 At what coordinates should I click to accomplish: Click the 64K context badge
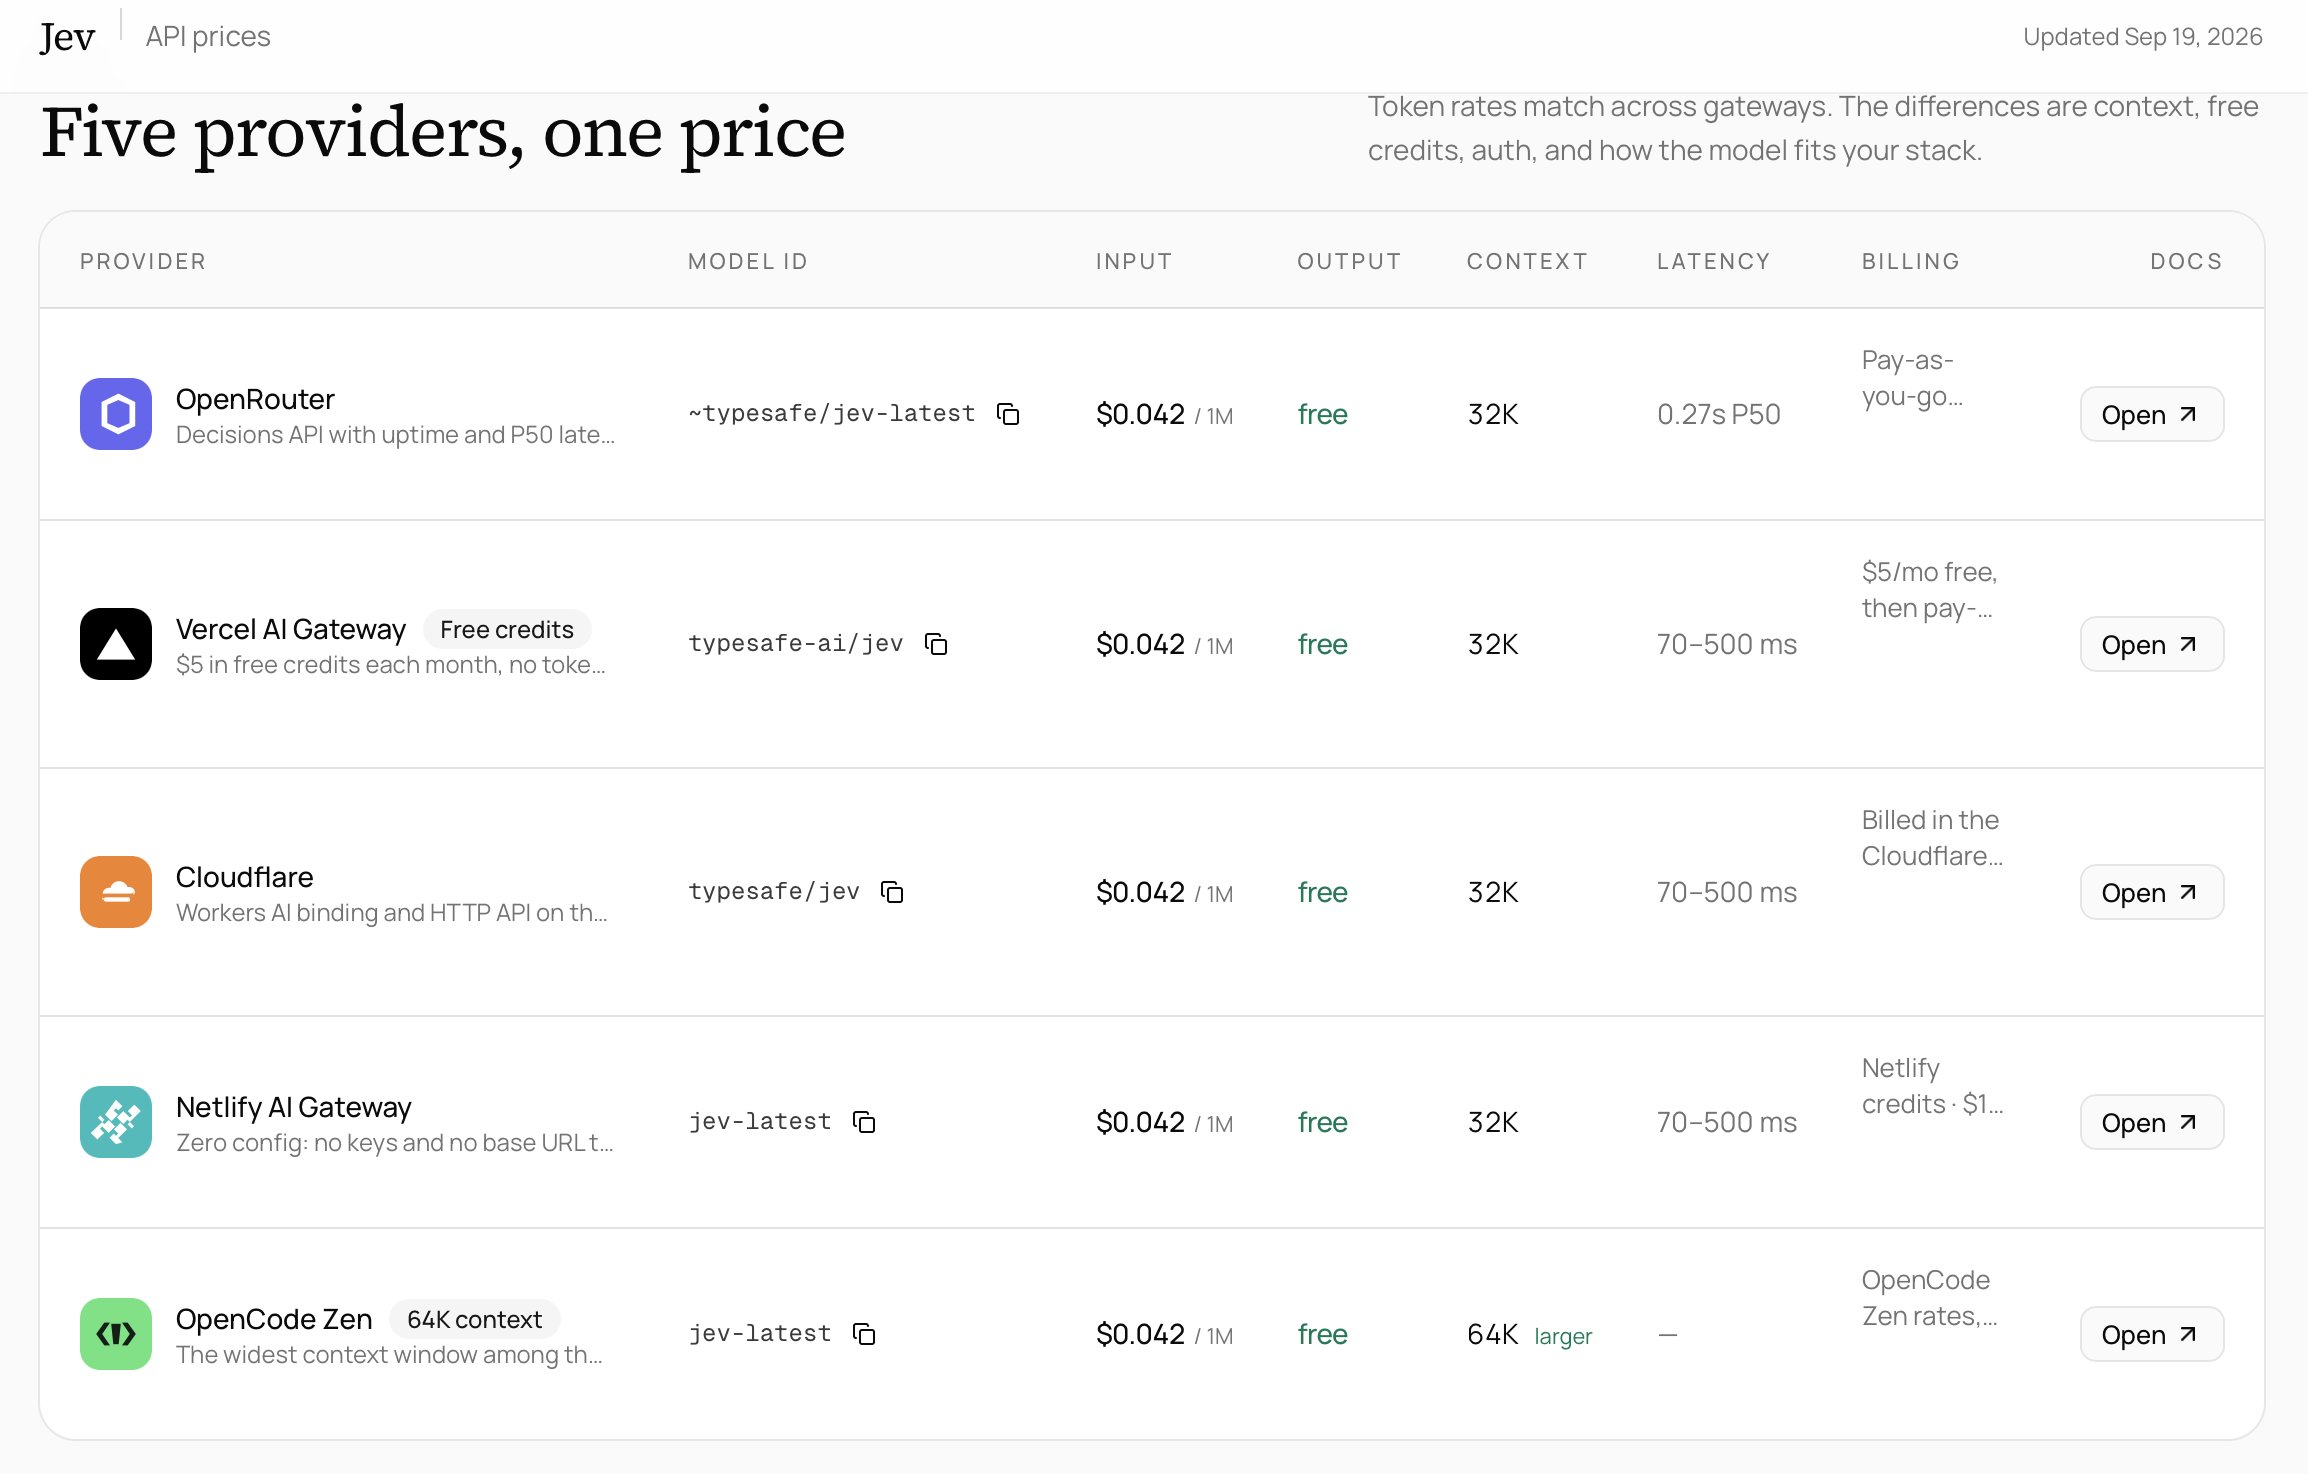click(x=475, y=1319)
